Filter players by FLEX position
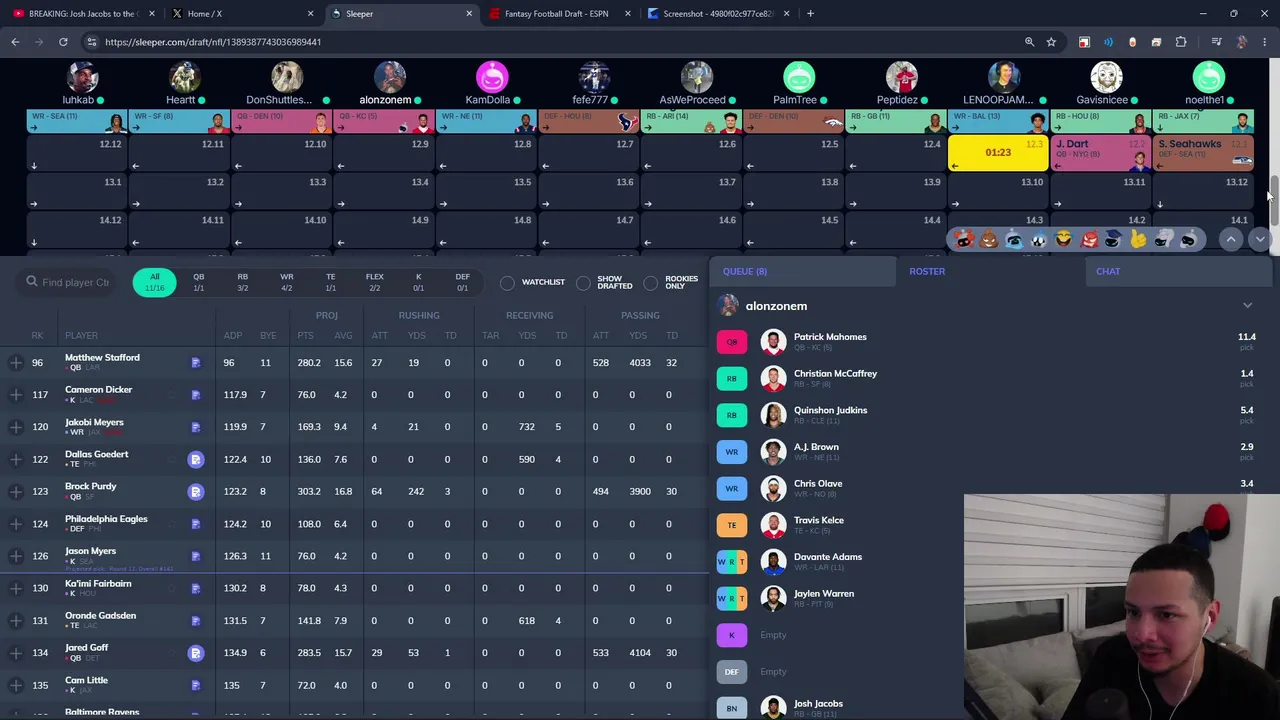The image size is (1280, 720). tap(375, 283)
